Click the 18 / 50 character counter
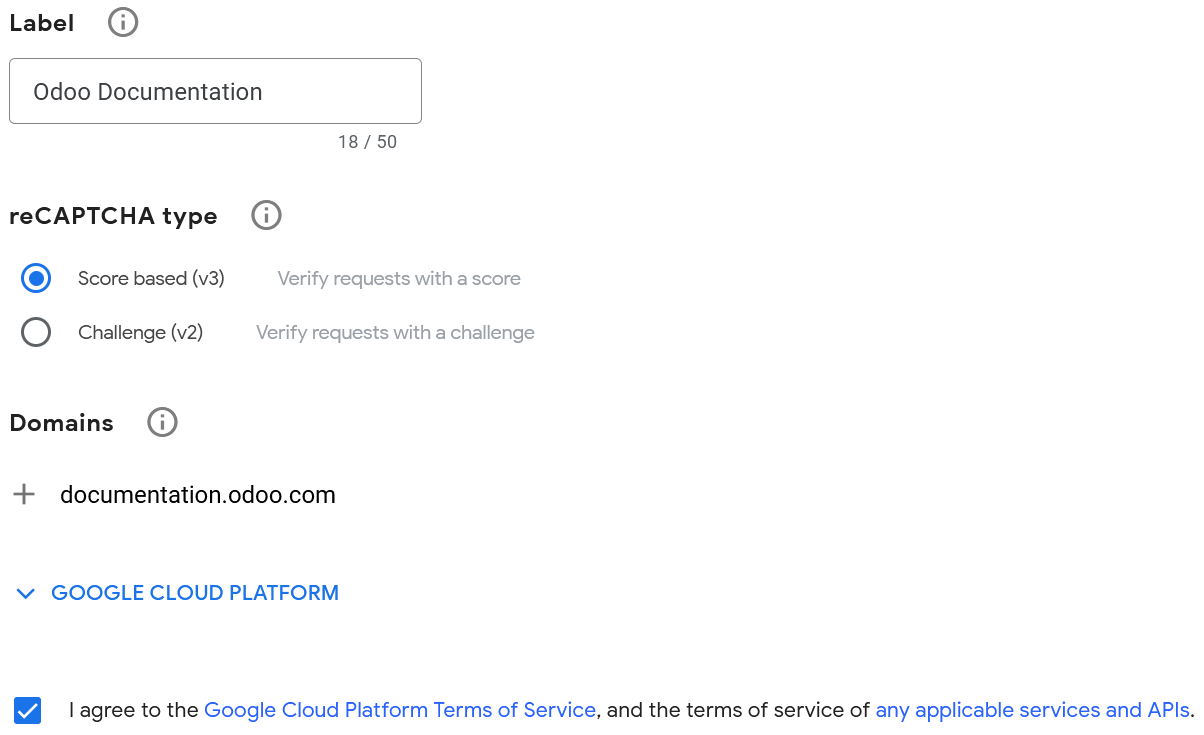 368,141
